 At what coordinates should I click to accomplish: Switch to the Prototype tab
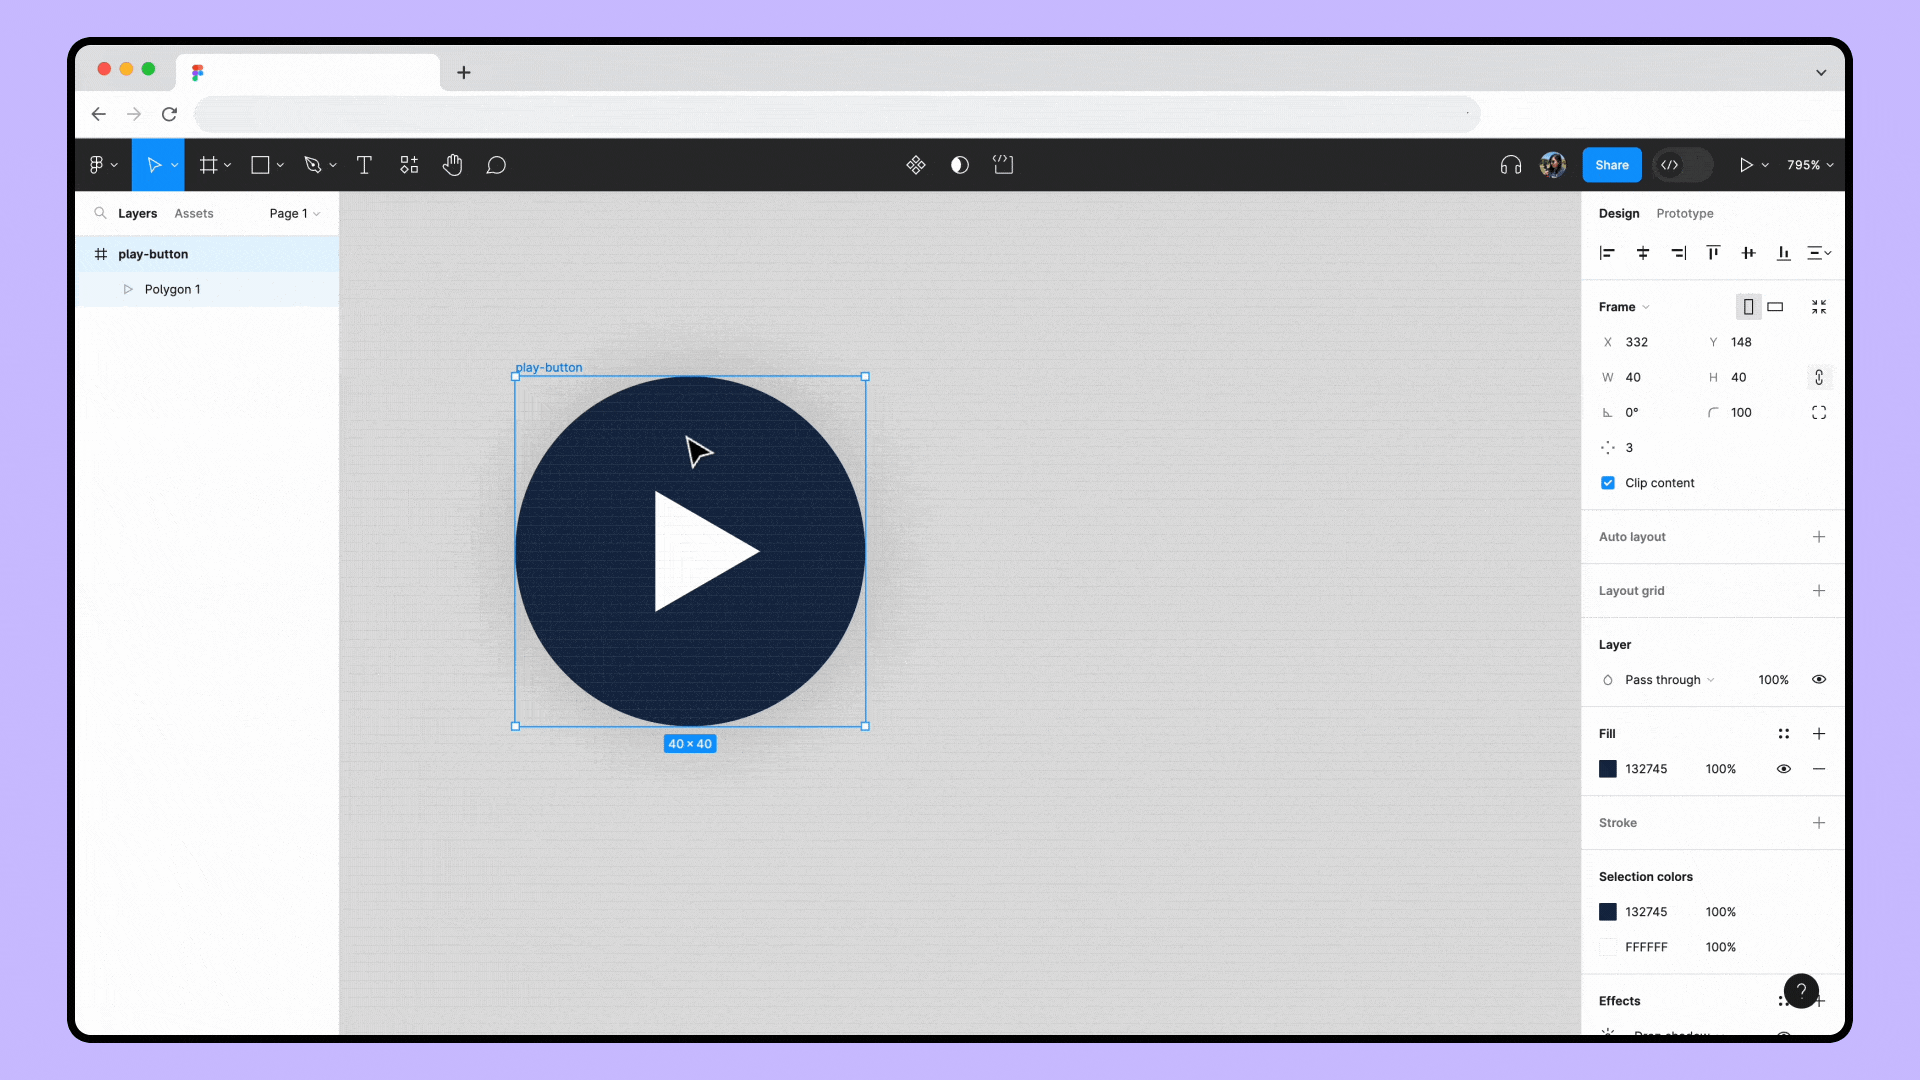coord(1684,212)
